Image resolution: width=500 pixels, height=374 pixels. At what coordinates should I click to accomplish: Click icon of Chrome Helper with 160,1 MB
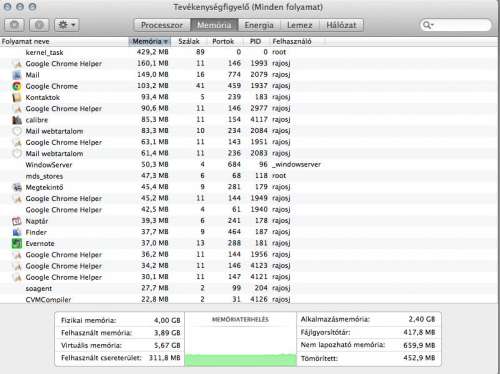pos(17,63)
